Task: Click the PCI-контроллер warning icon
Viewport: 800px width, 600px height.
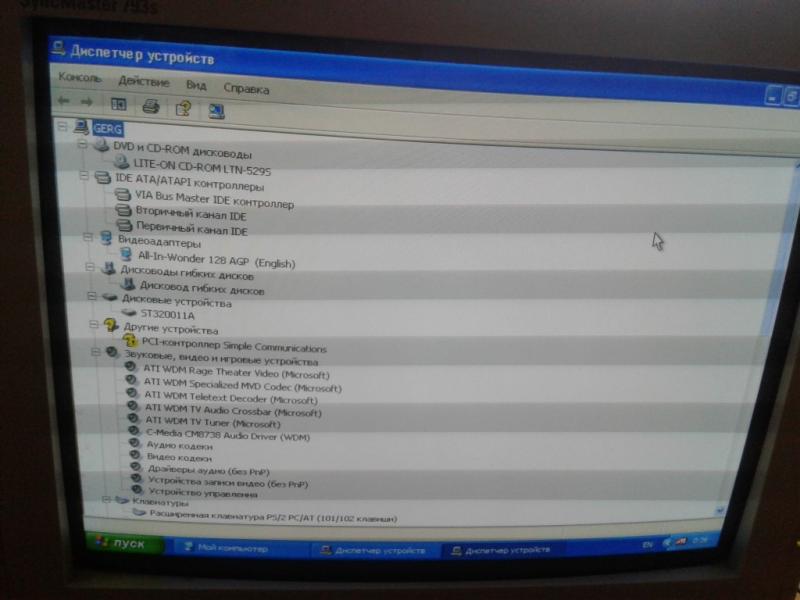Action: (x=130, y=339)
